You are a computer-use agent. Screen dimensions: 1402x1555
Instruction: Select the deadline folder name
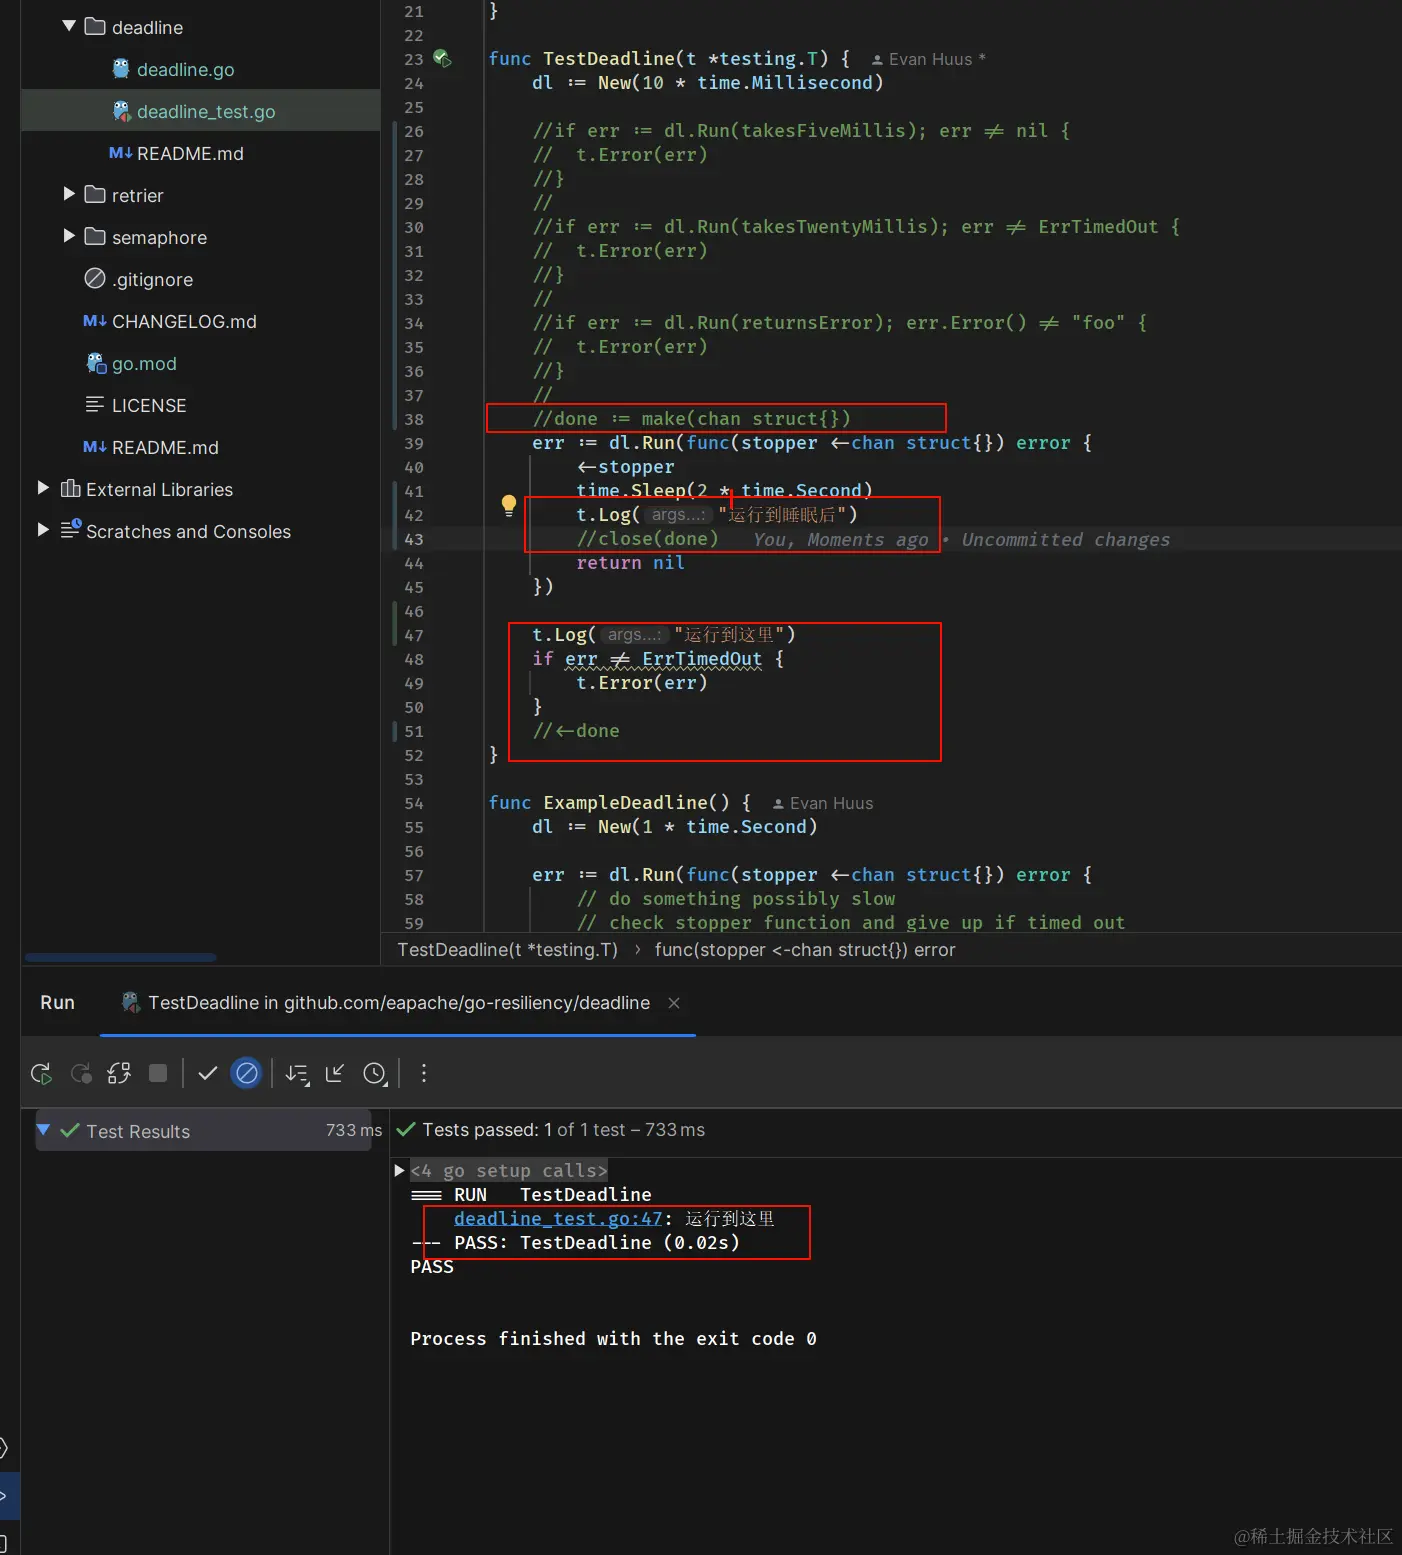pos(148,27)
